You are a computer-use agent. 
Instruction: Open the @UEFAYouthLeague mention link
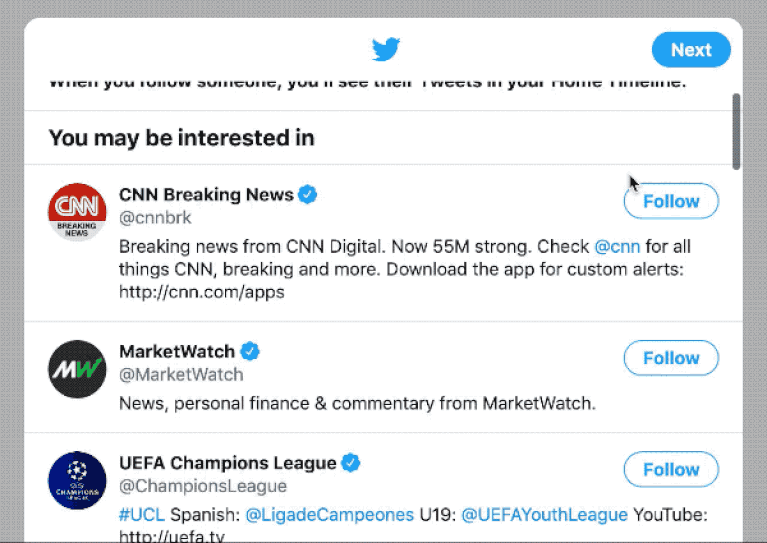(x=544, y=514)
